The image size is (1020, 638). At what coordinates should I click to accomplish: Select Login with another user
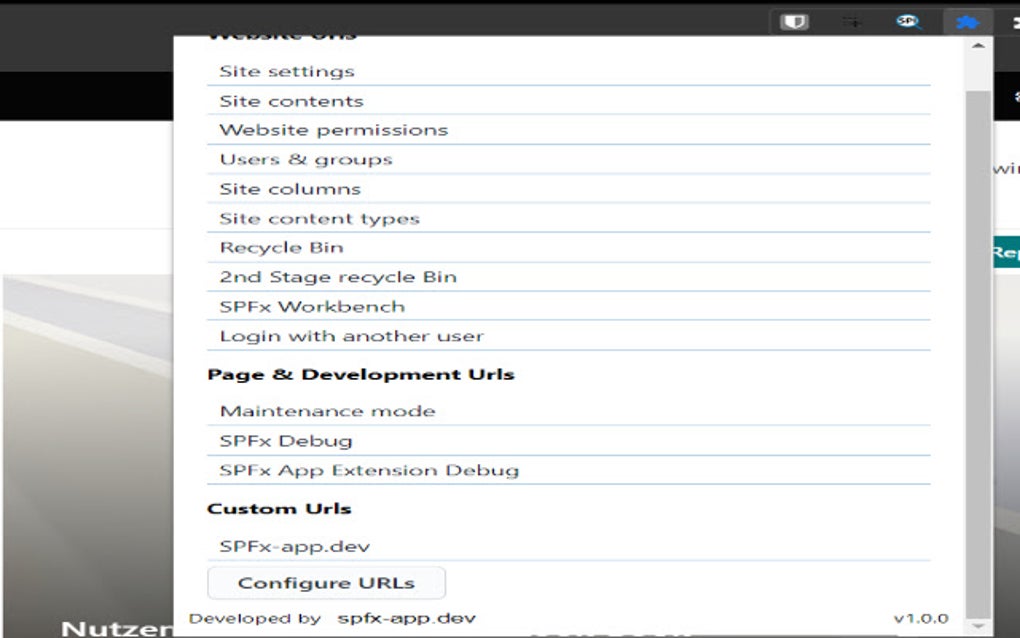click(351, 335)
